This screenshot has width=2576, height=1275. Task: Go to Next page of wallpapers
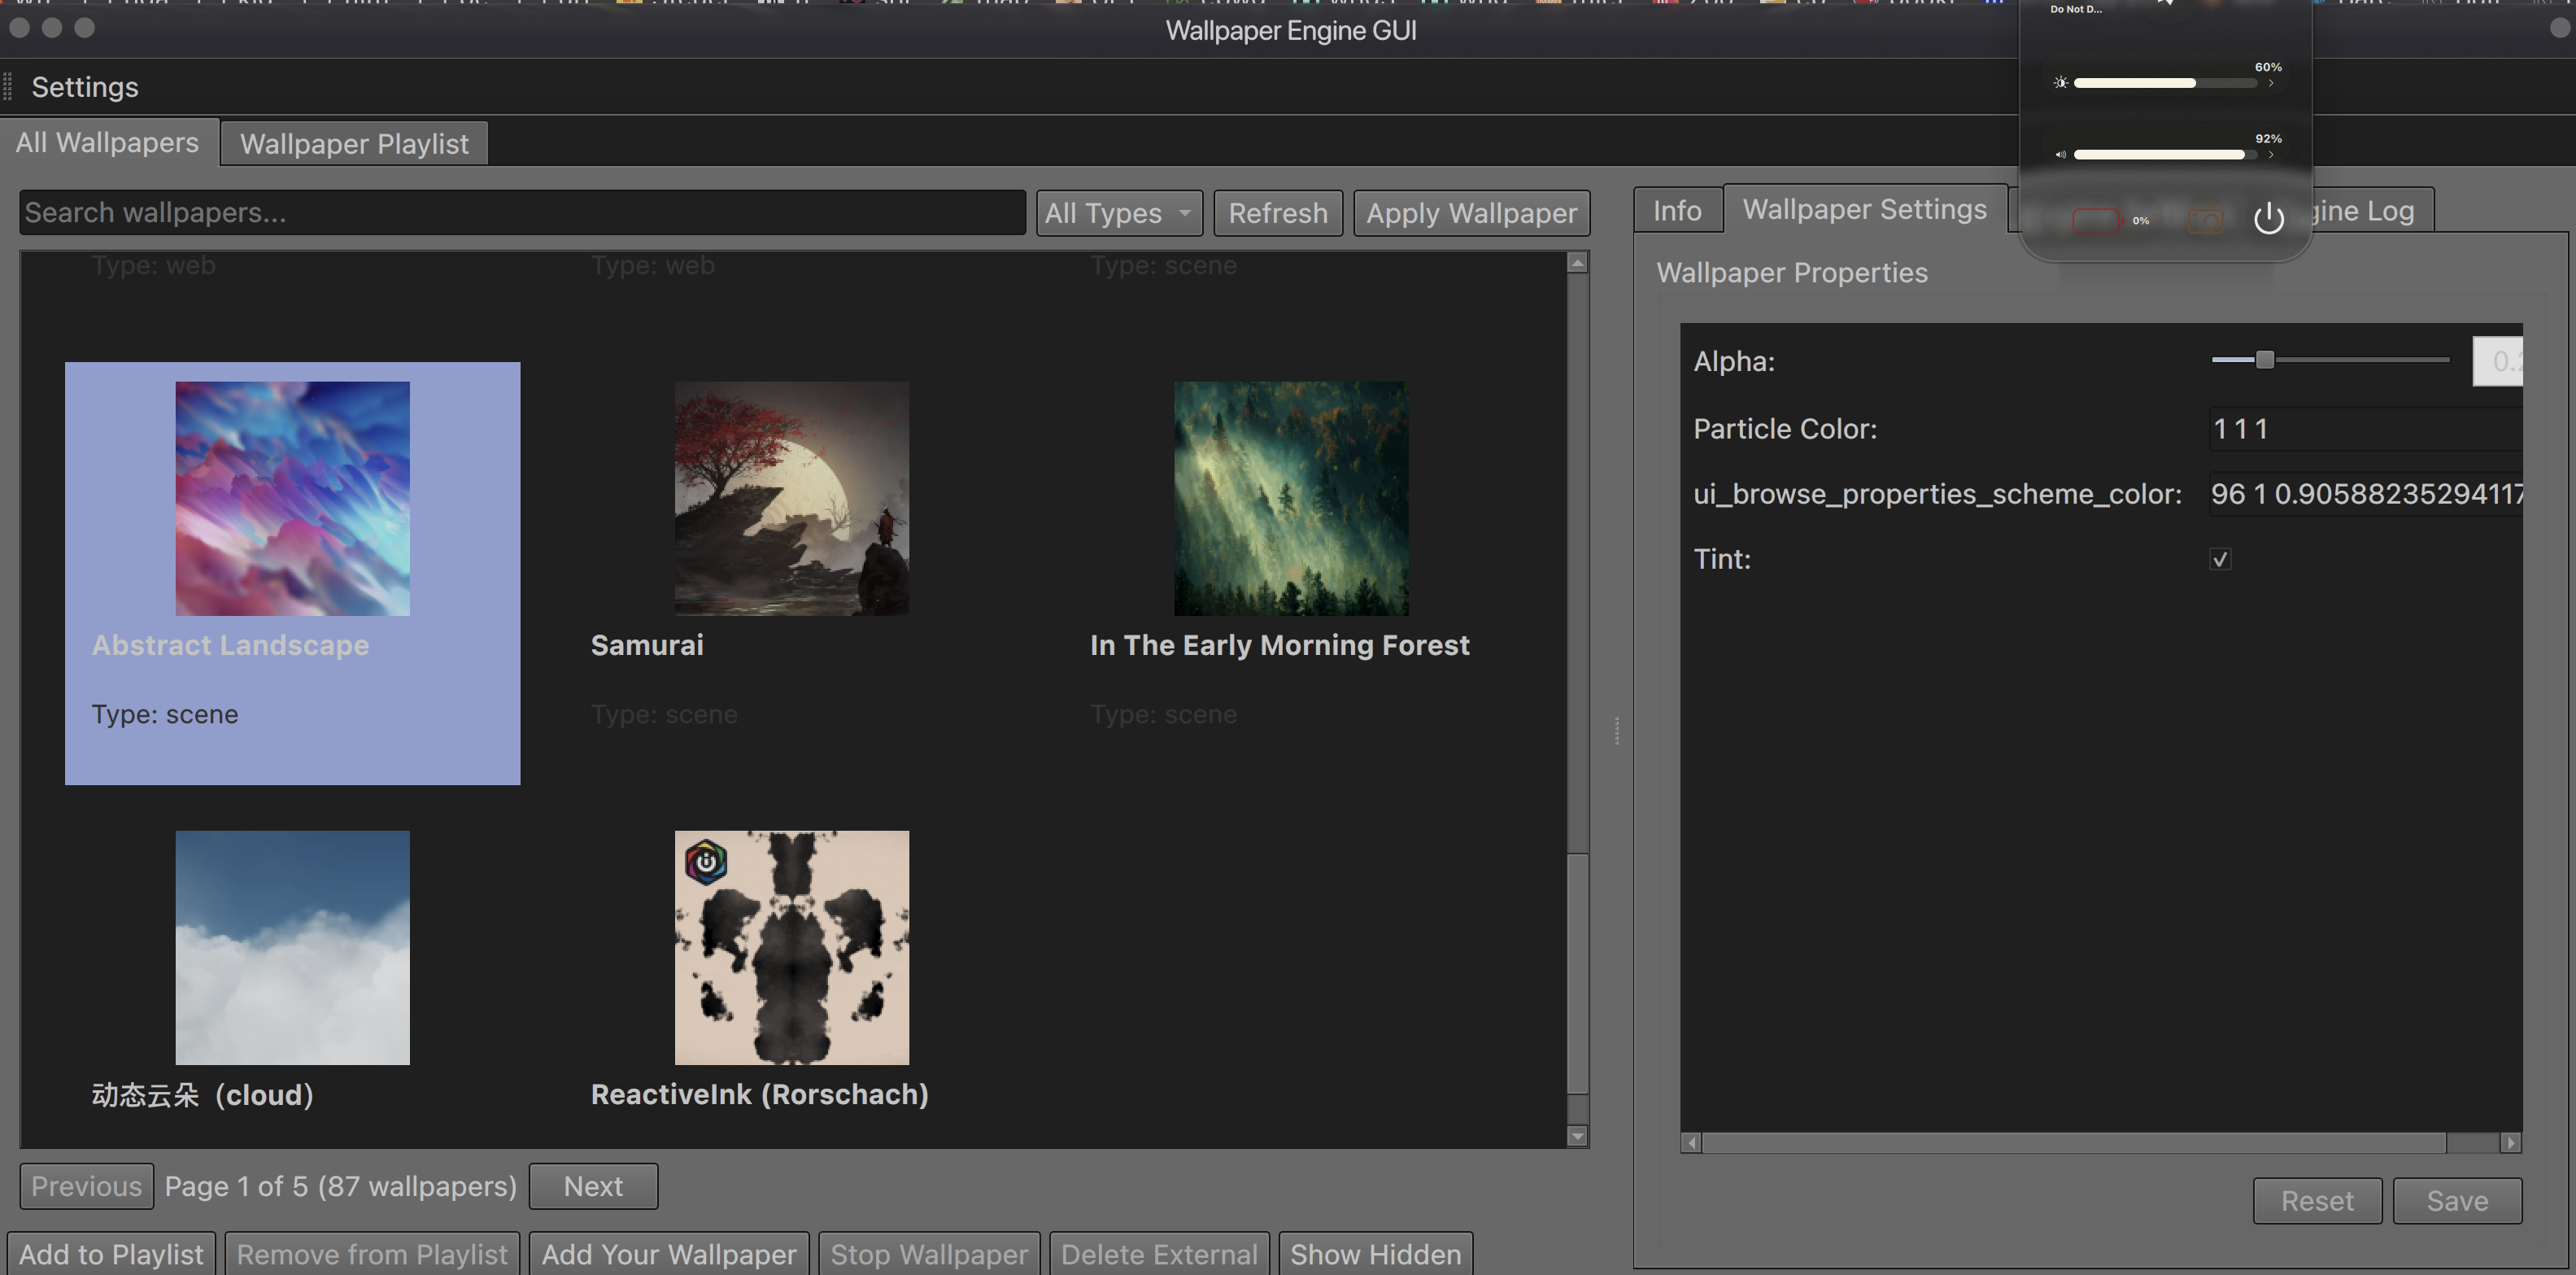[593, 1186]
